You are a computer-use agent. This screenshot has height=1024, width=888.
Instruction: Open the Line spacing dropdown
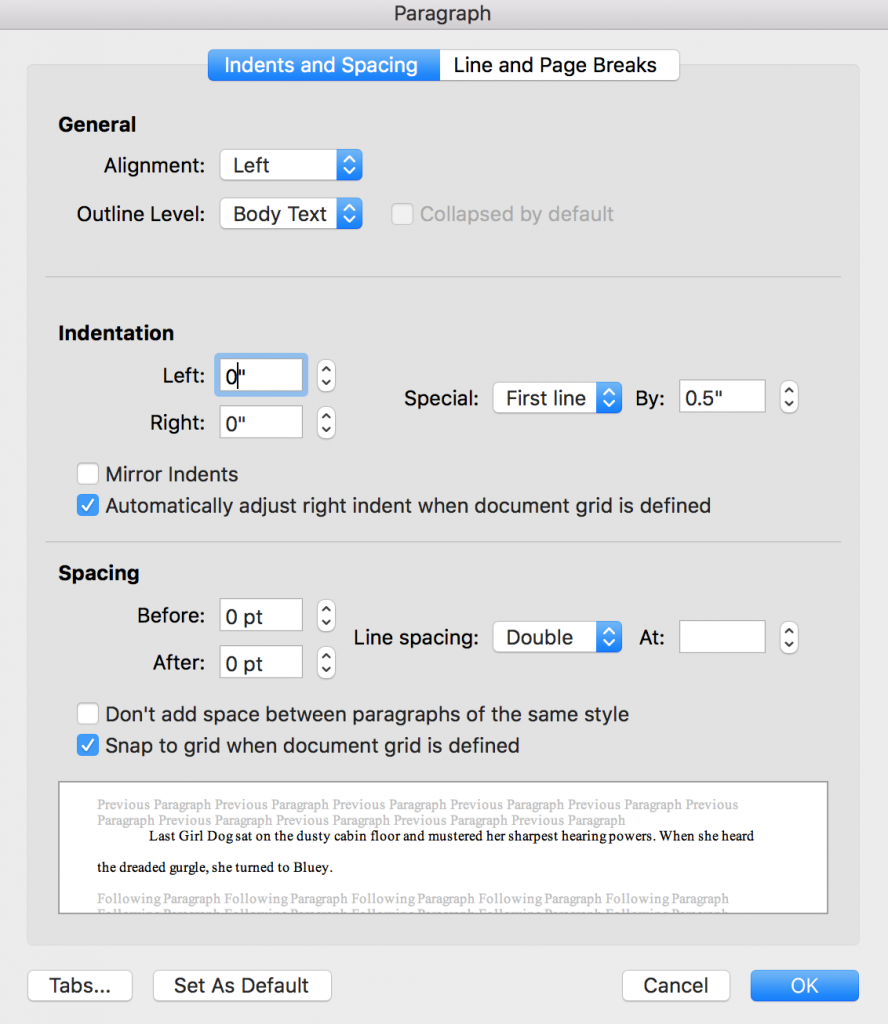pos(556,637)
